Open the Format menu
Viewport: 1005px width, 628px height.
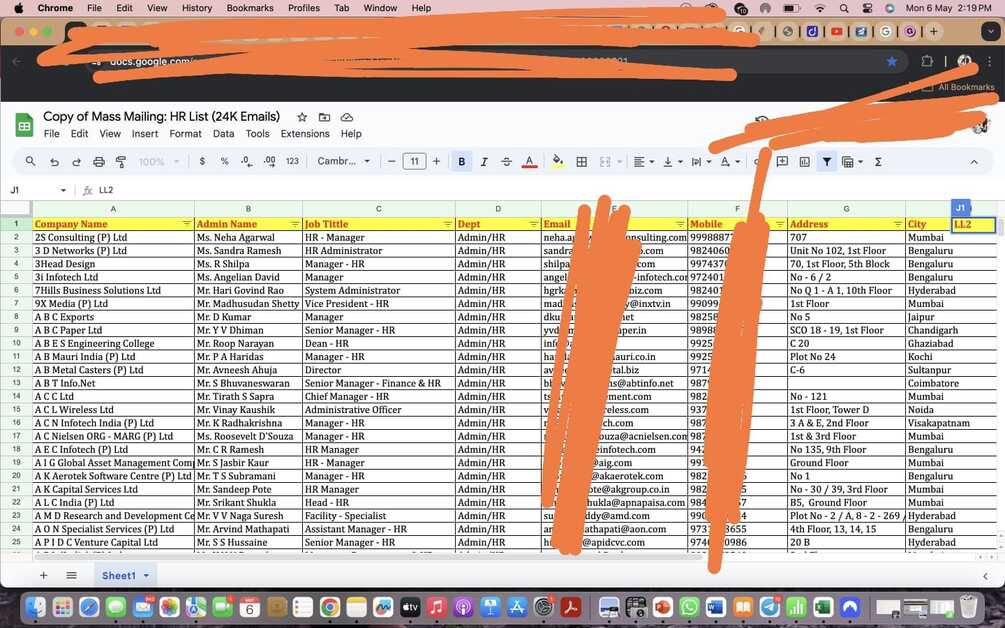[185, 134]
